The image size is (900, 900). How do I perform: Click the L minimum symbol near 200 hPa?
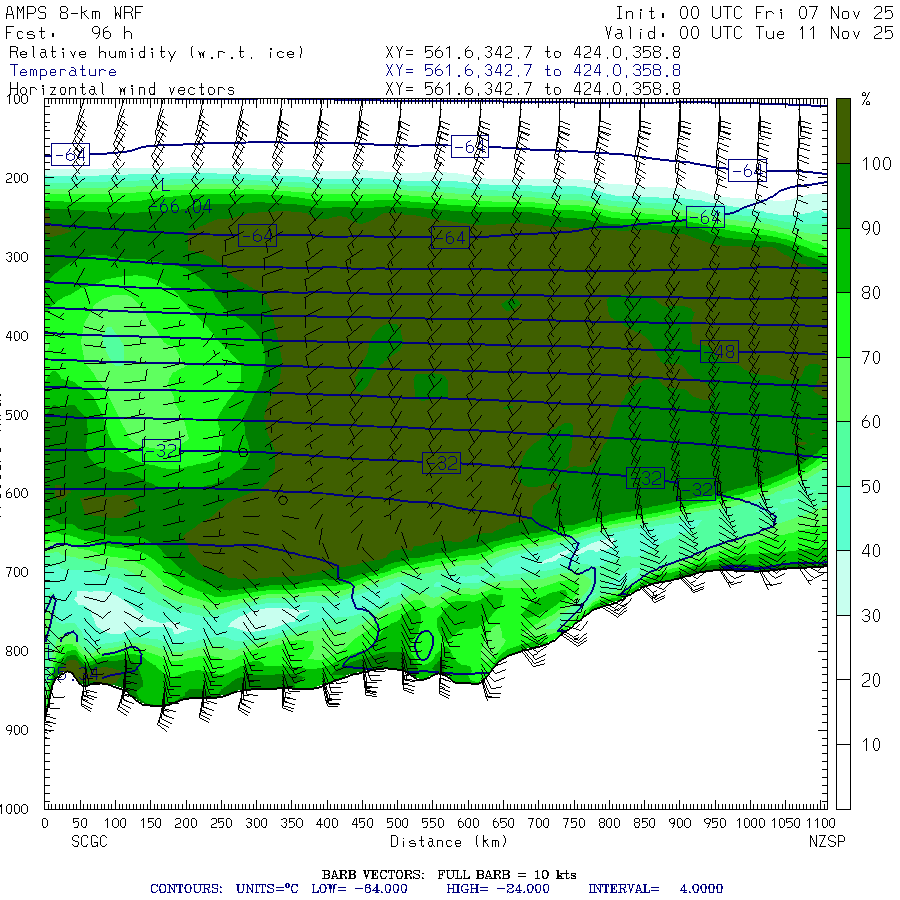tap(165, 185)
